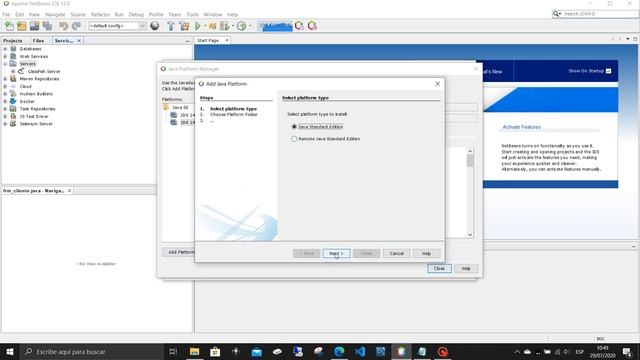Open the Windows notification center
The height and width of the screenshot is (360, 640).
pos(627,351)
